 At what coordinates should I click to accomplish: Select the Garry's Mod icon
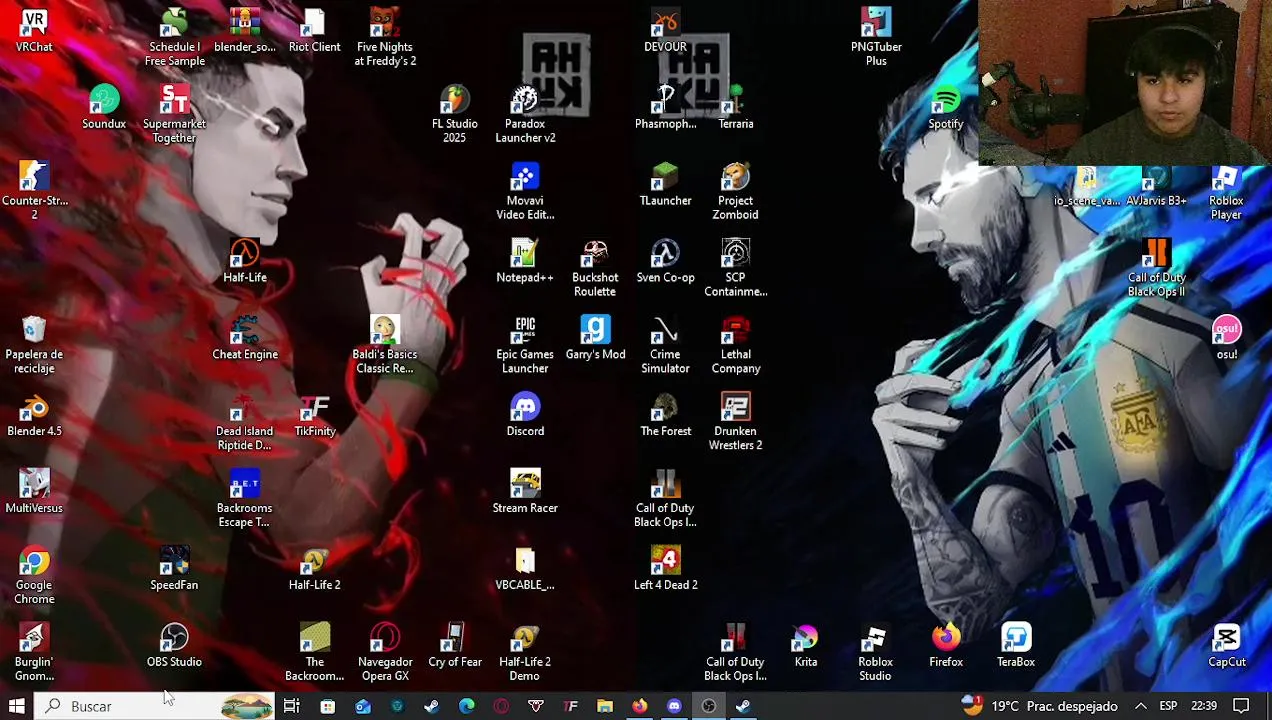(x=595, y=339)
